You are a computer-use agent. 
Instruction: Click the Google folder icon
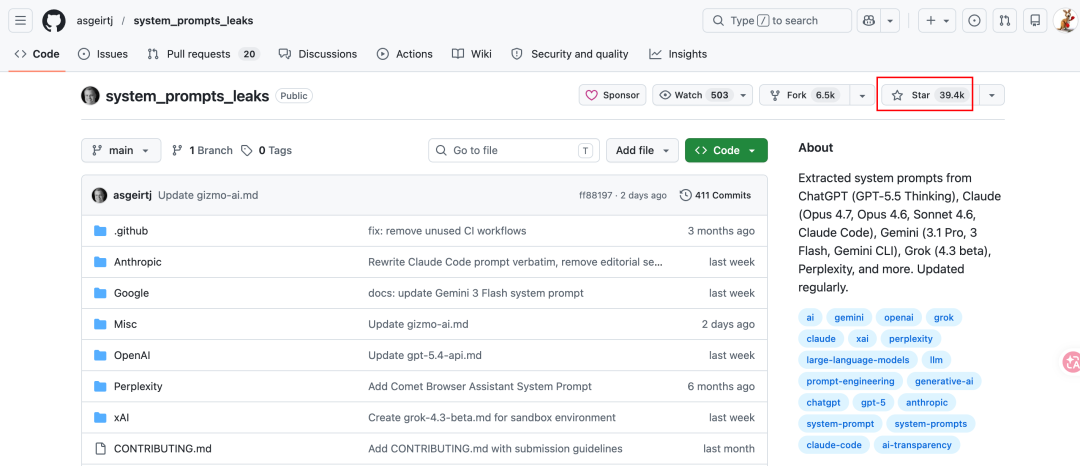point(101,293)
